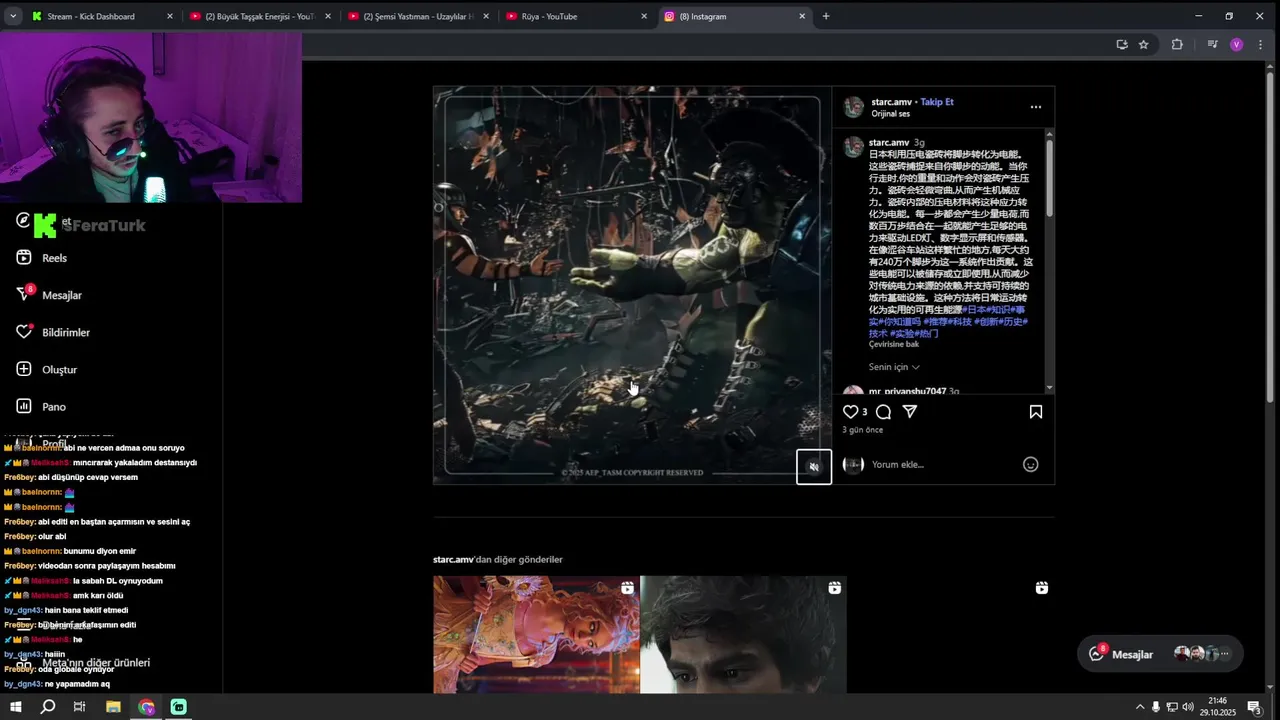Open network icon in system tray
The image size is (1280, 720).
[1172, 707]
